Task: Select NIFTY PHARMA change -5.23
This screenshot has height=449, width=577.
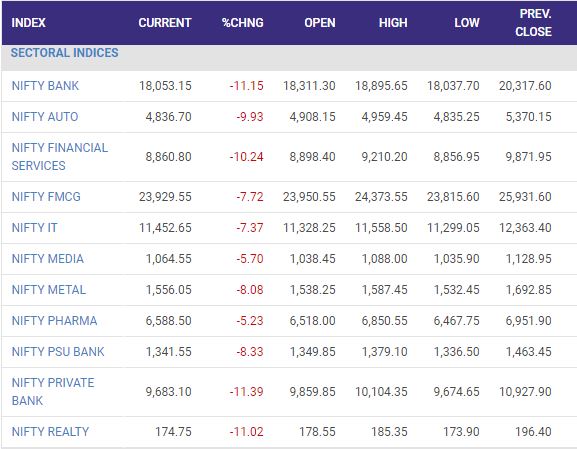Action: click(250, 321)
